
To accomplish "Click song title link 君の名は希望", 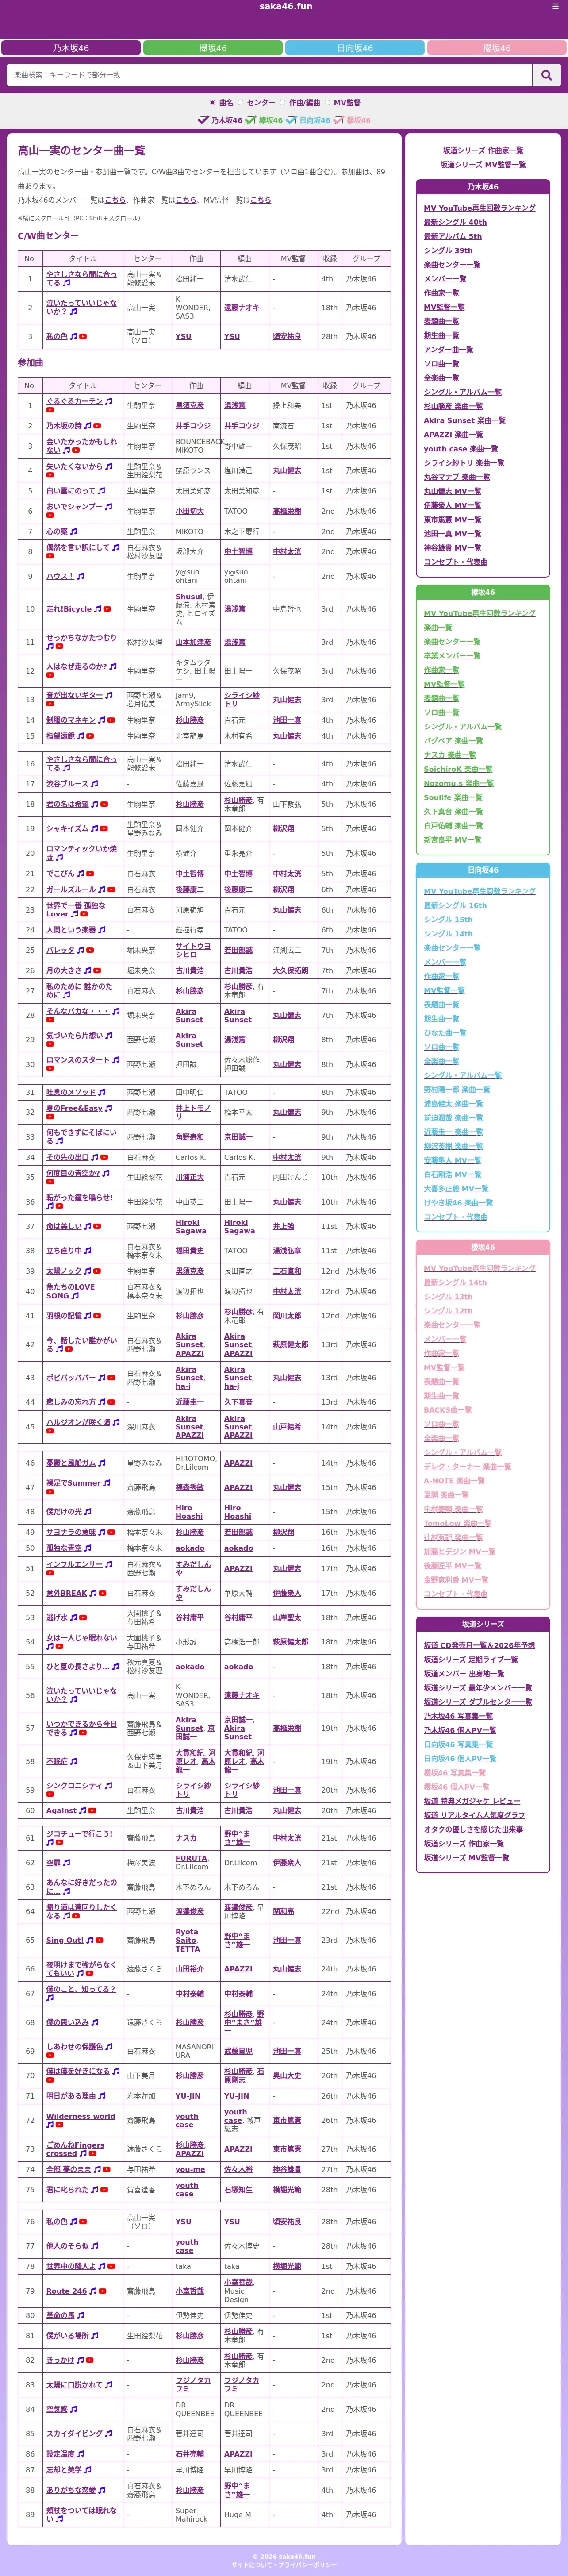I will pos(67,804).
